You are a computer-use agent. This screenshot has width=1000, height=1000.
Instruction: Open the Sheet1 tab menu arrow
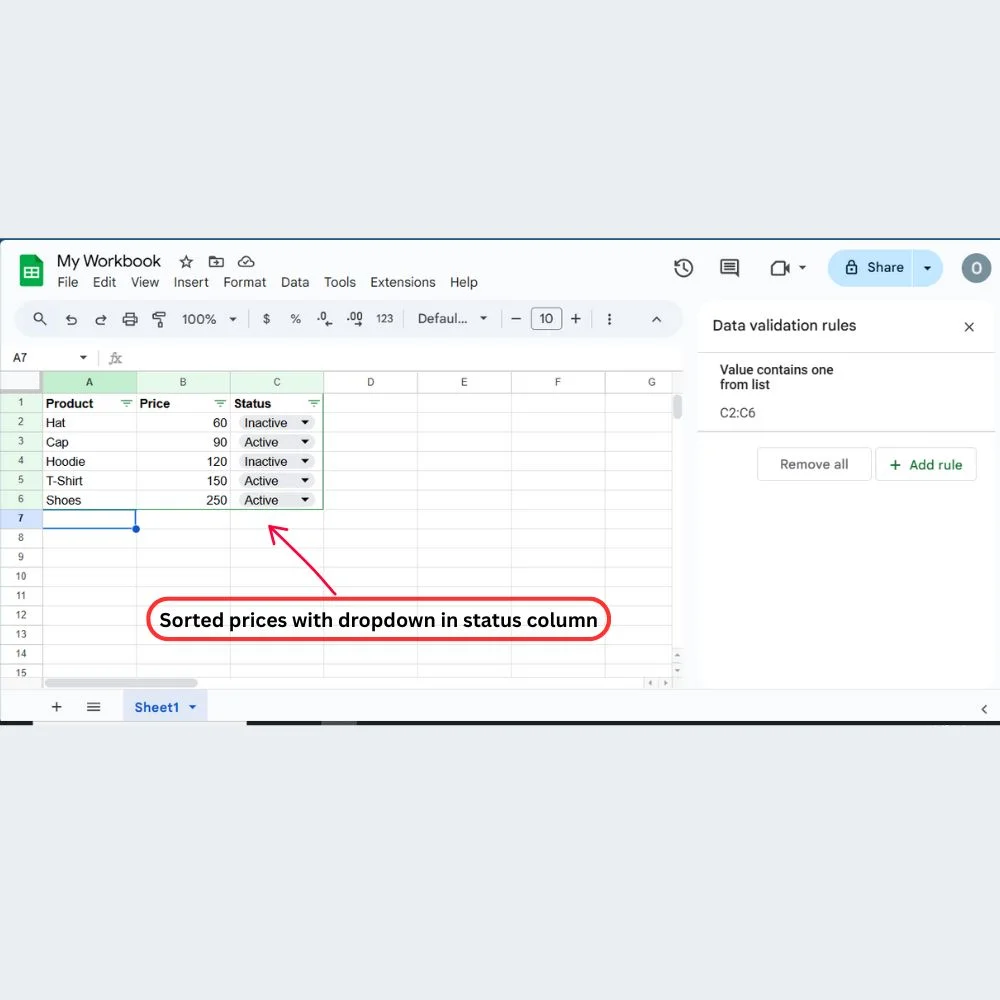pyautogui.click(x=193, y=707)
